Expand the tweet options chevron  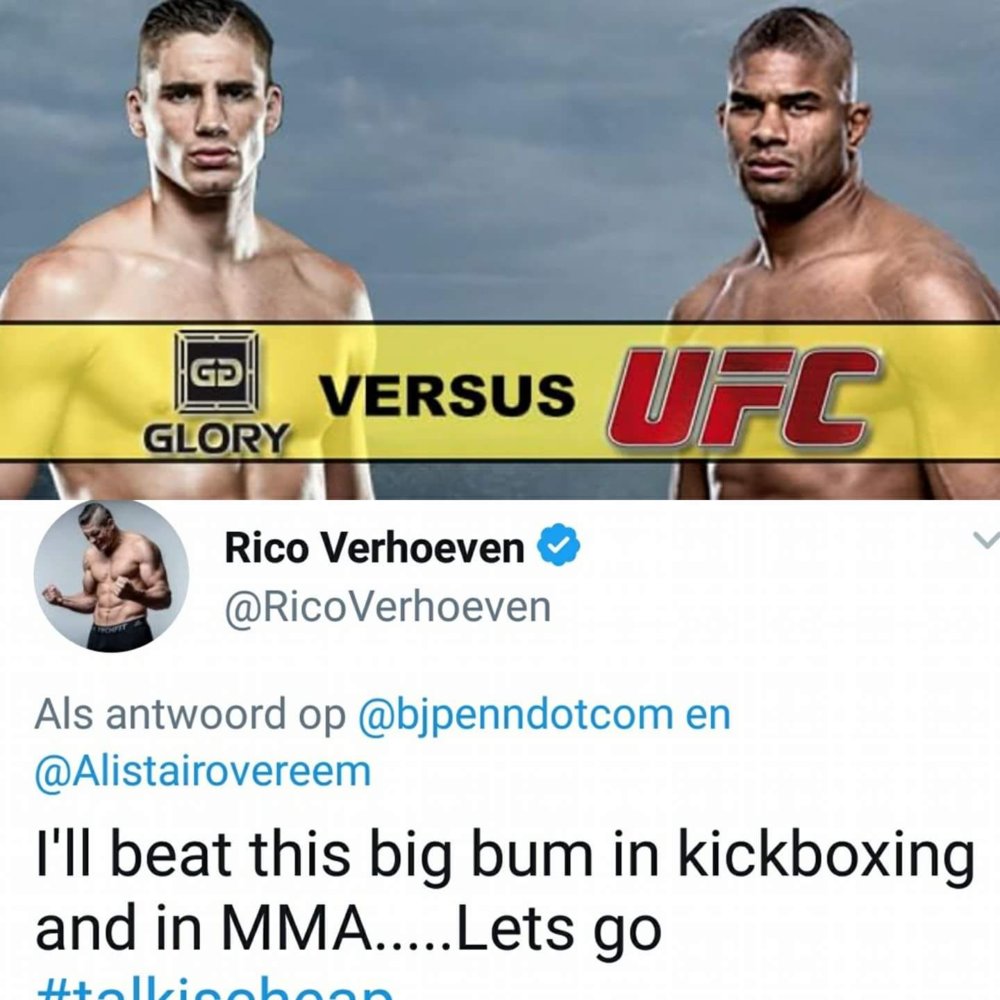pos(986,541)
